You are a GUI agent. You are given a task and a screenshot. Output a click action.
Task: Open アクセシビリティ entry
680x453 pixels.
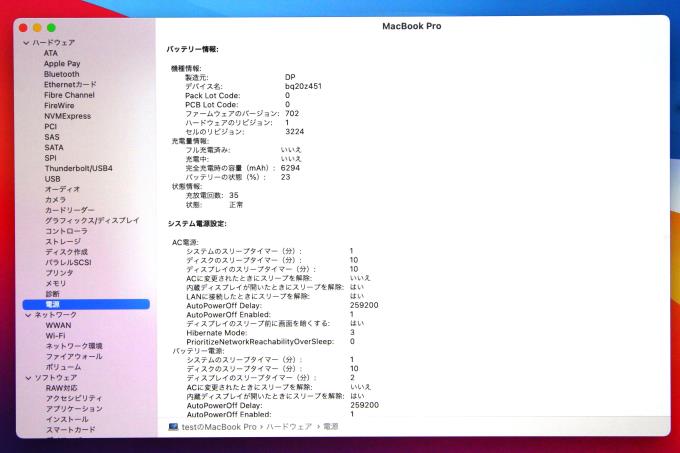(x=74, y=398)
